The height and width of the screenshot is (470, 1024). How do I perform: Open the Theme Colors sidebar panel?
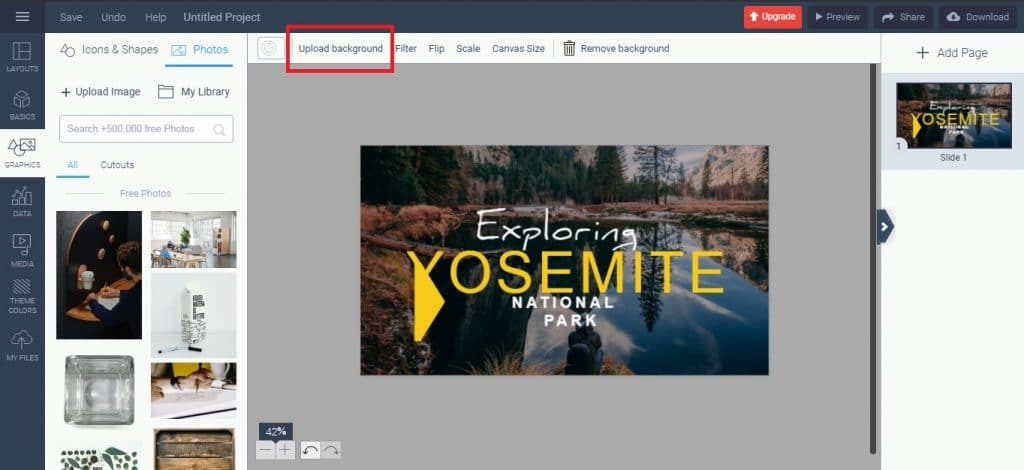[x=22, y=297]
